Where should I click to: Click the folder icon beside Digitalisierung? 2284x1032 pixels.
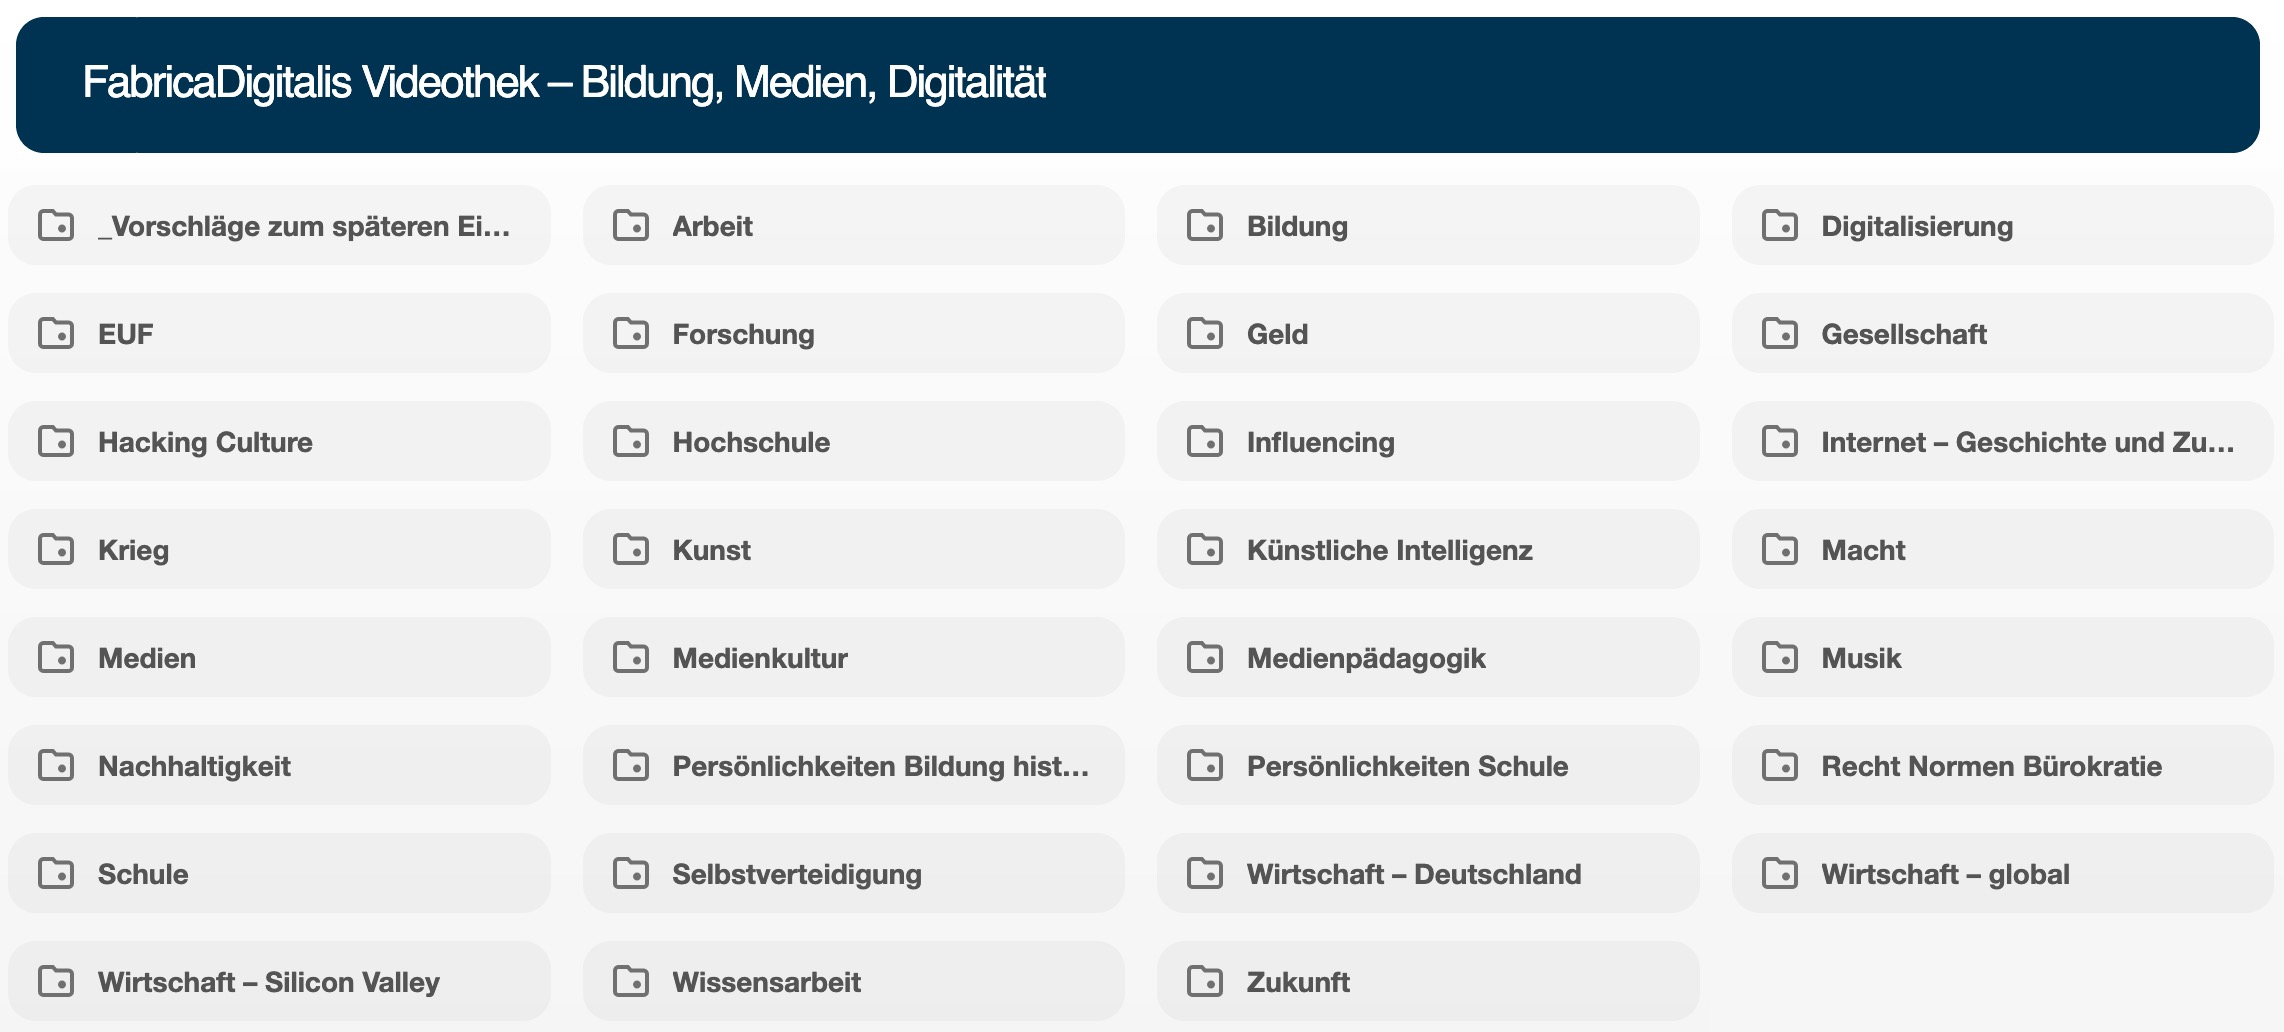(1780, 225)
